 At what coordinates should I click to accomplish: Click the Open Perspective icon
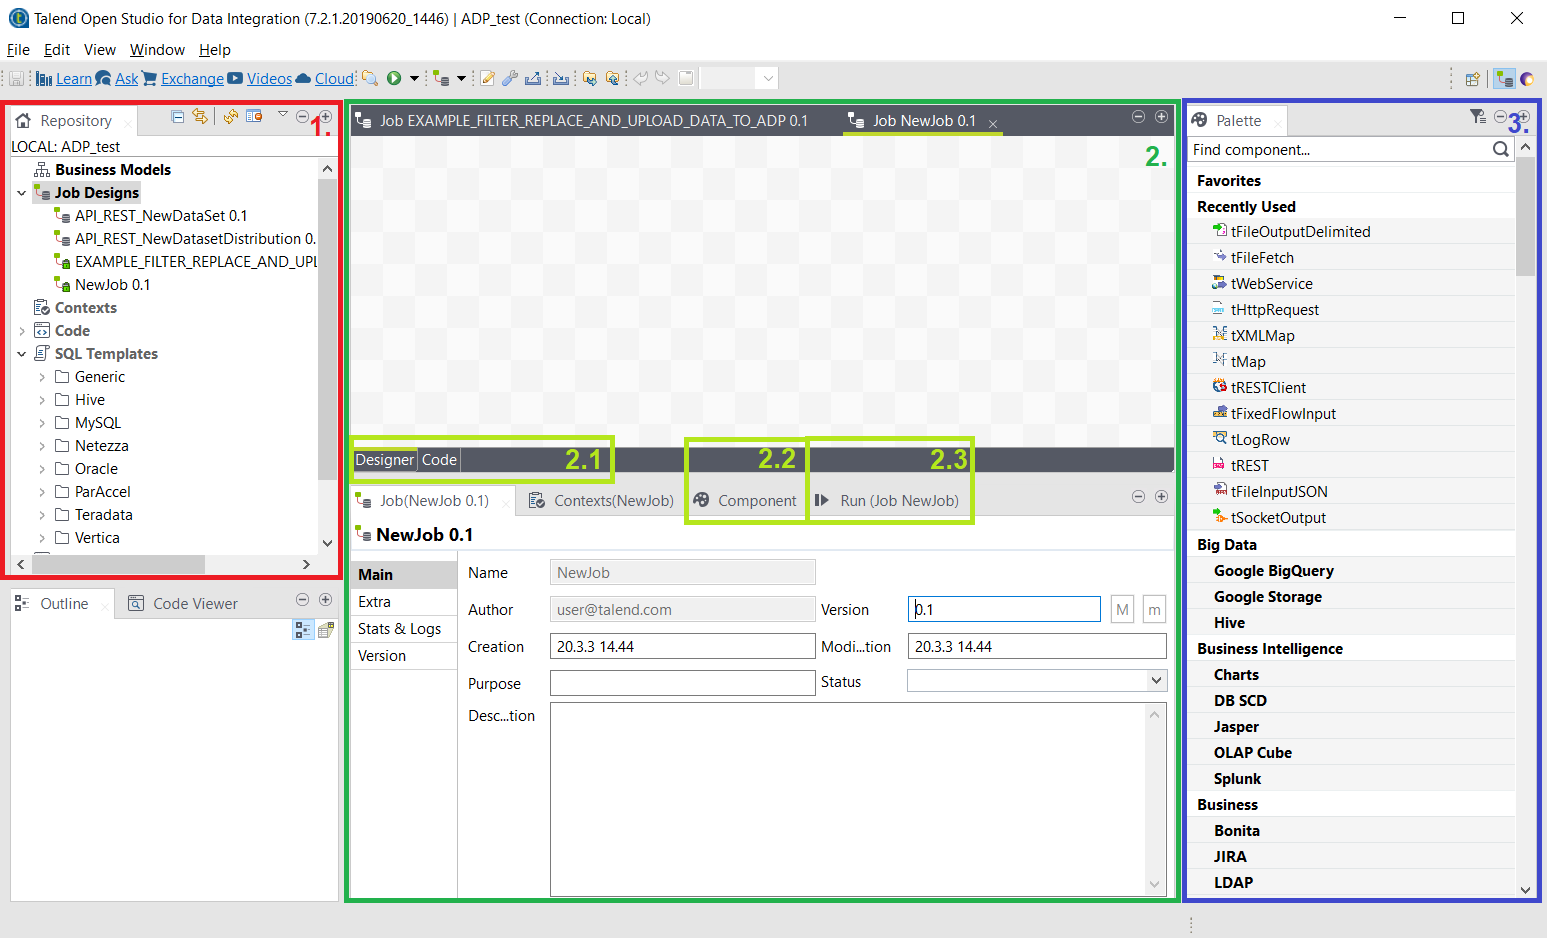1472,79
